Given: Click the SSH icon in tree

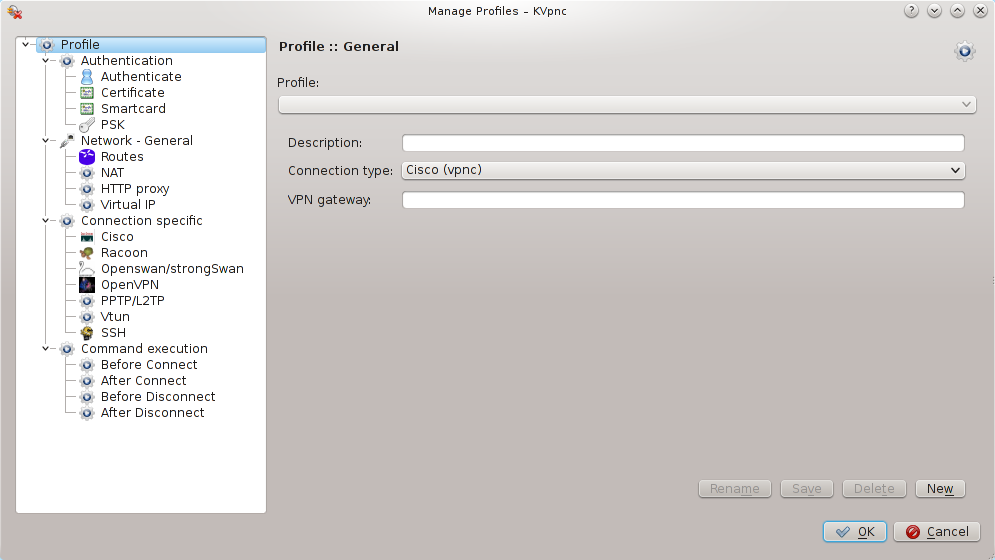Looking at the screenshot, I should coord(87,333).
